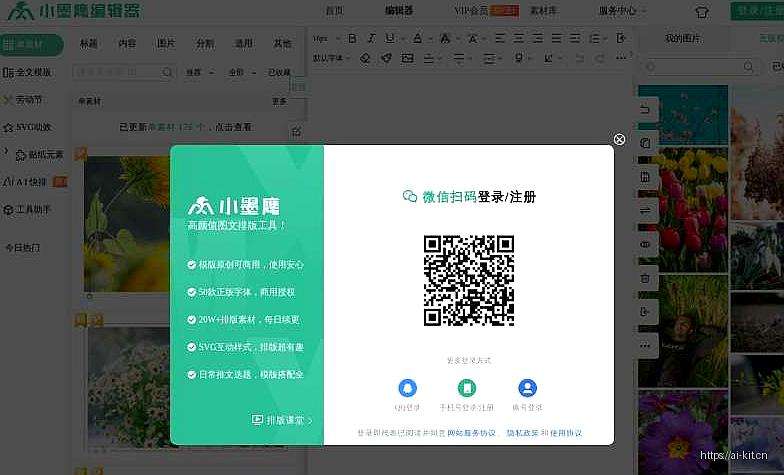Switch to the 图片 tab
The width and height of the screenshot is (784, 475).
(x=166, y=44)
